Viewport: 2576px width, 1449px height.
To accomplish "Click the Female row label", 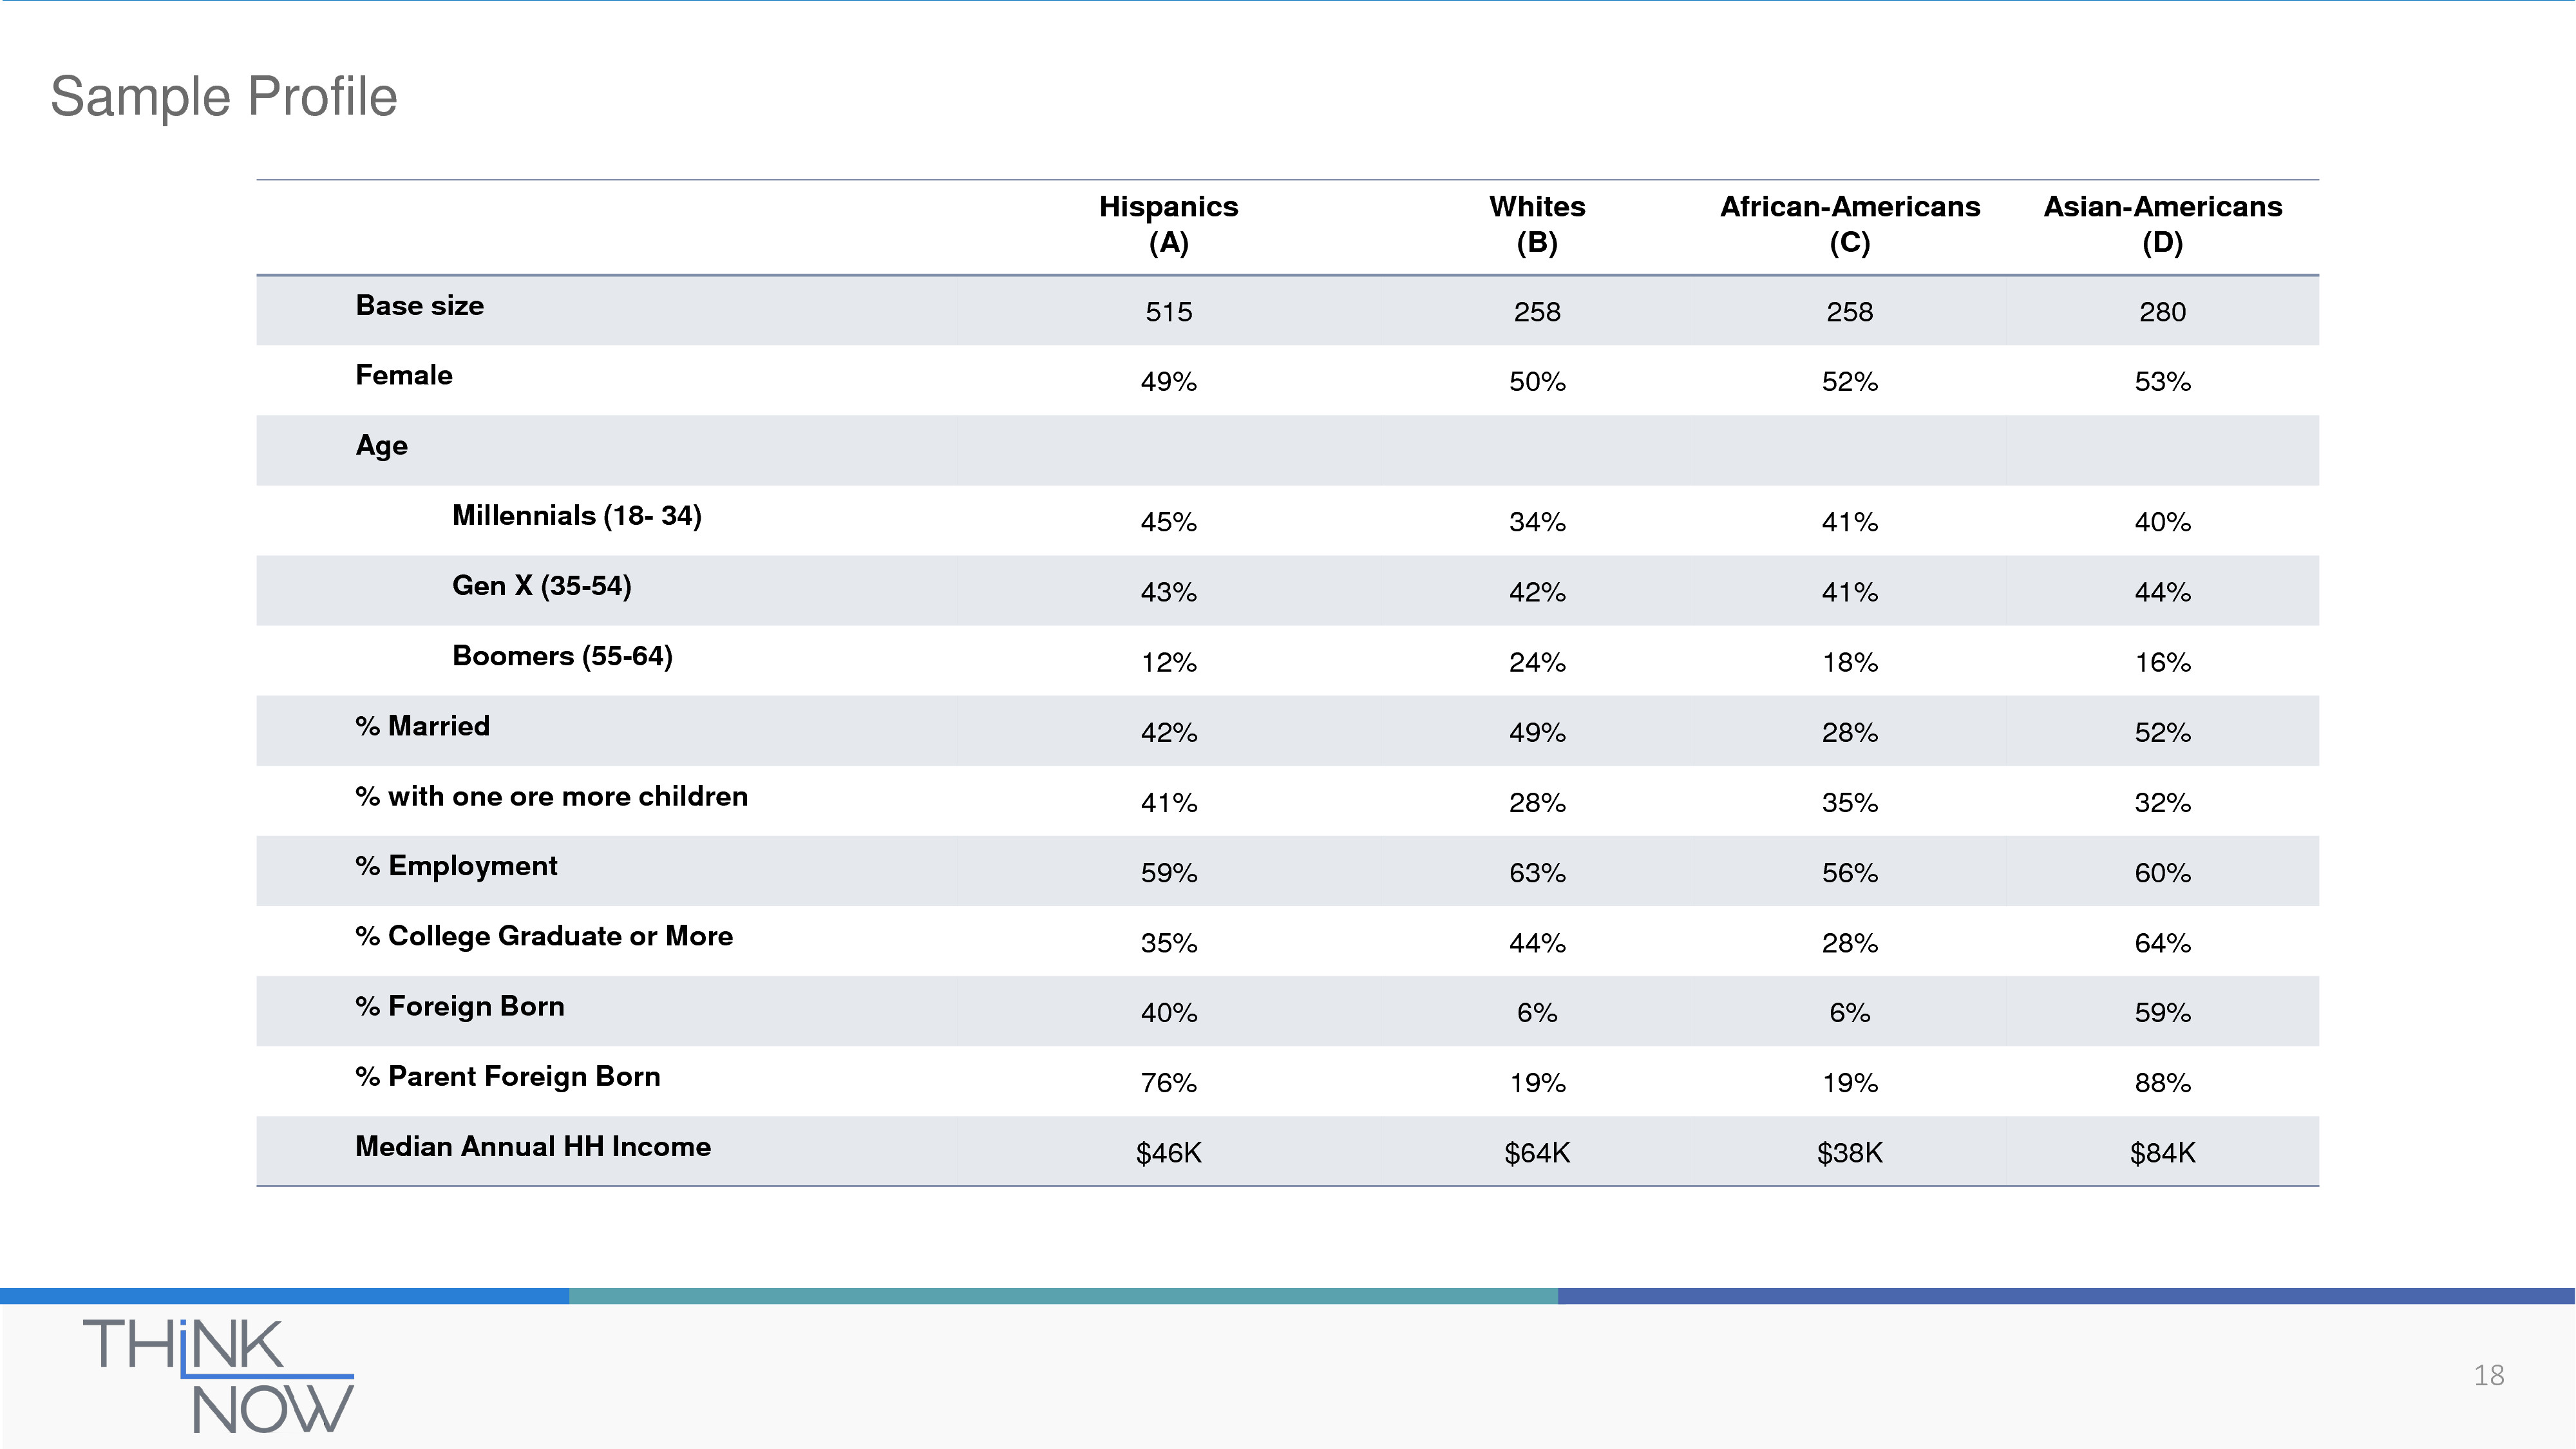I will 404,376.
